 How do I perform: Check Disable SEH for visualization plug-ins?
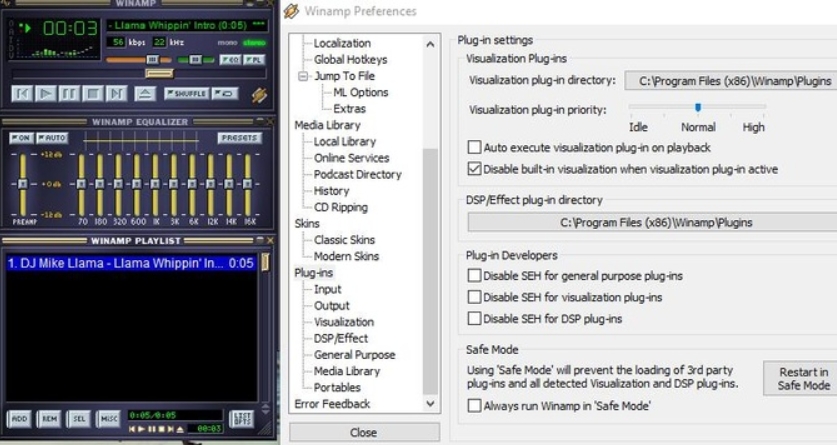pyautogui.click(x=474, y=297)
